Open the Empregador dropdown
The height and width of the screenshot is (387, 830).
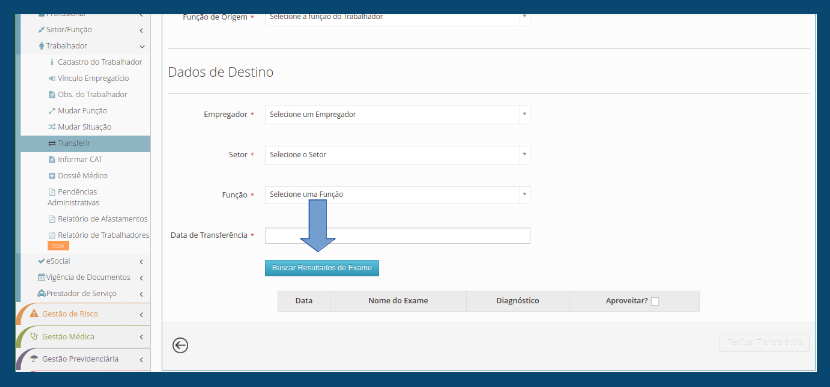click(398, 114)
